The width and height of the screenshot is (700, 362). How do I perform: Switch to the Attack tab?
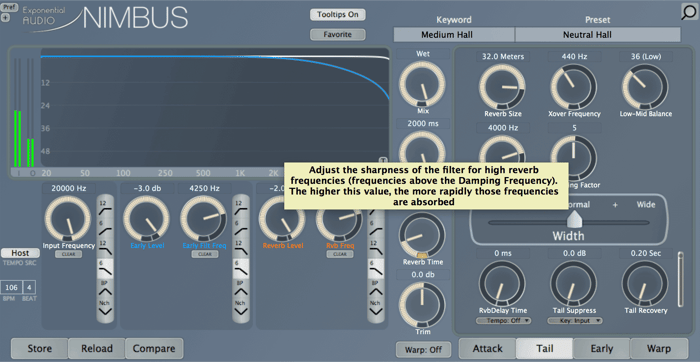(x=488, y=349)
